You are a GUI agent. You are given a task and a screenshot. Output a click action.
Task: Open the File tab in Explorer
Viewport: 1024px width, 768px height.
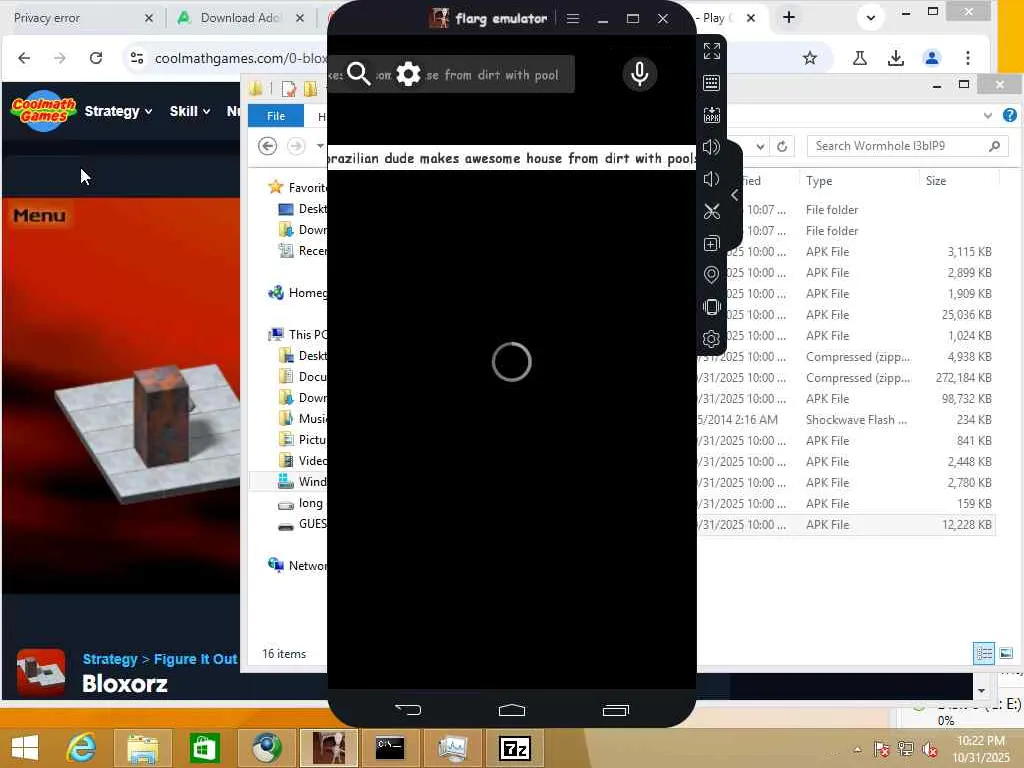coord(276,116)
